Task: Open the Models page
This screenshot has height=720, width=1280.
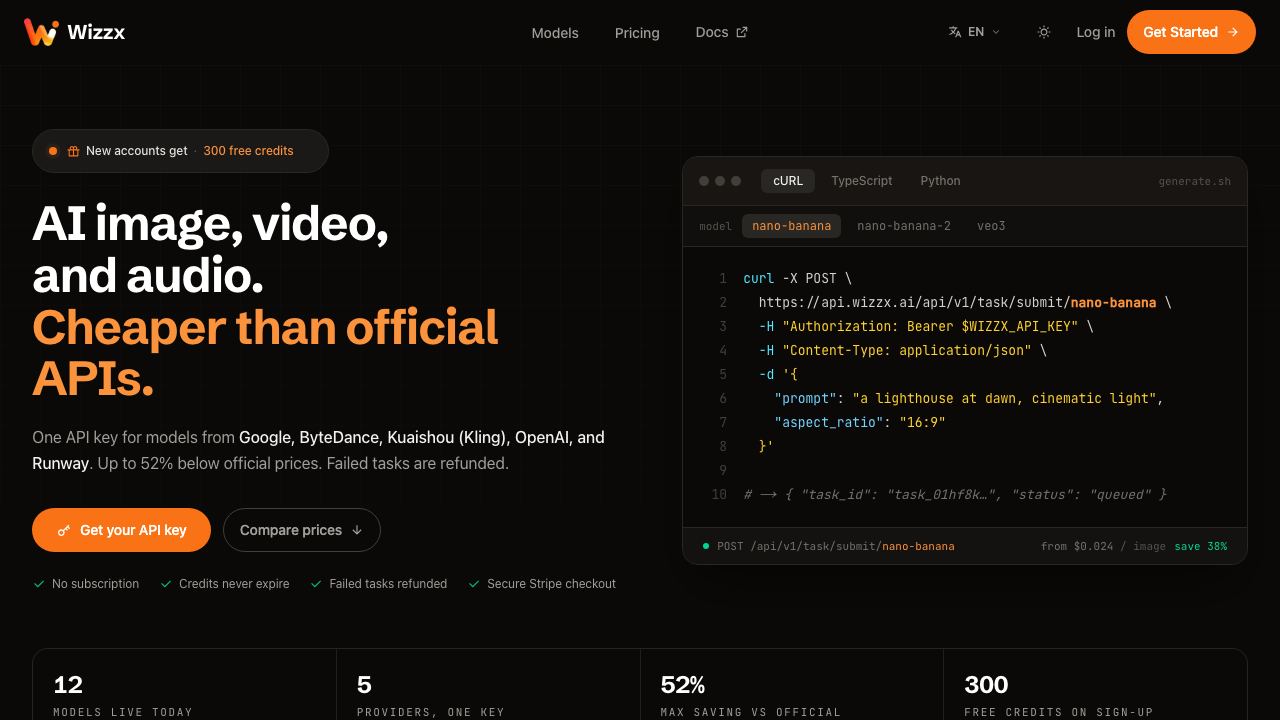Action: [555, 33]
